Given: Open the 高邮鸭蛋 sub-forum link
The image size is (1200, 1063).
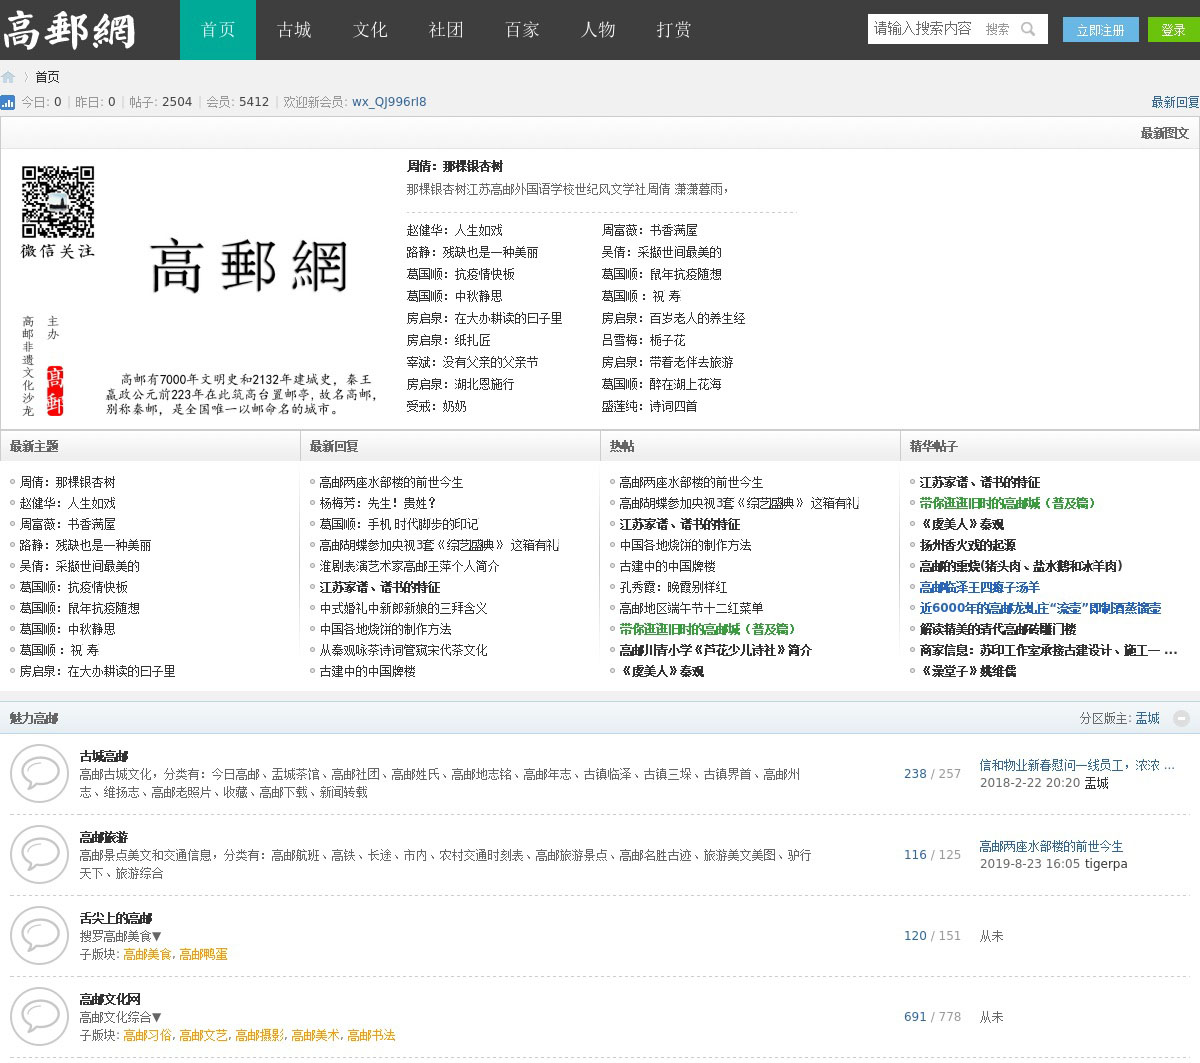Looking at the screenshot, I should [x=203, y=954].
